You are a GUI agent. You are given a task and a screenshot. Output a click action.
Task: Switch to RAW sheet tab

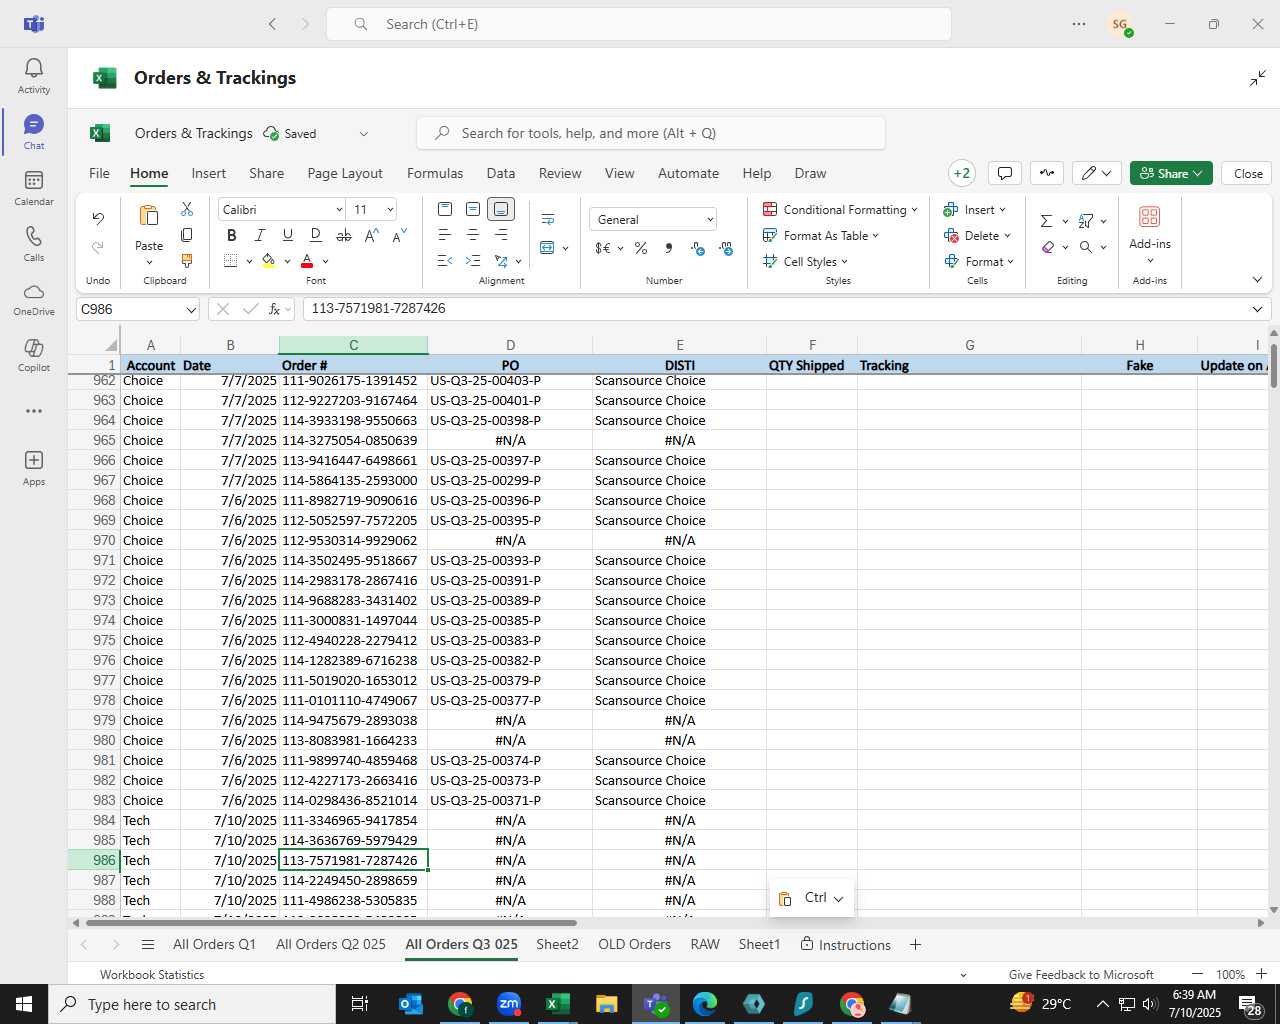tap(705, 945)
